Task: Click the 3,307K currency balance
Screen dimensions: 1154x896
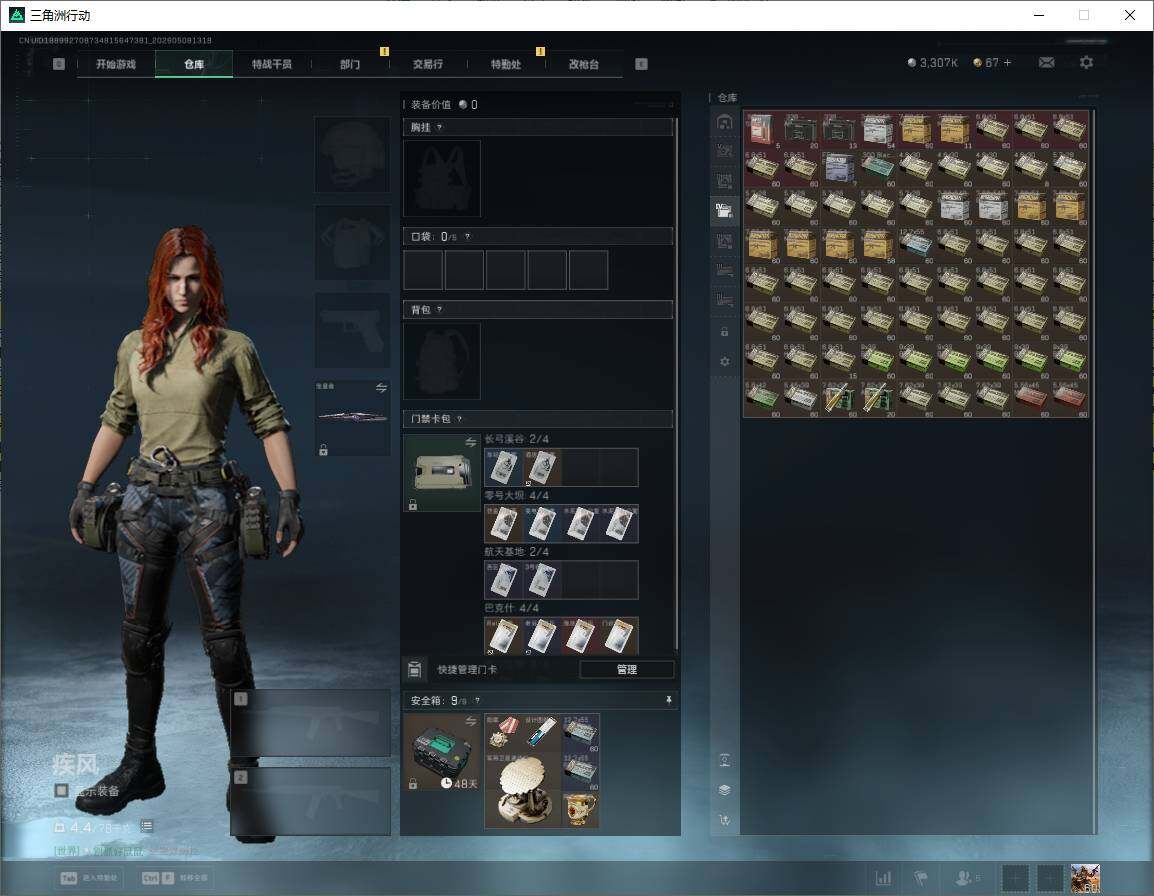Action: tap(932, 63)
